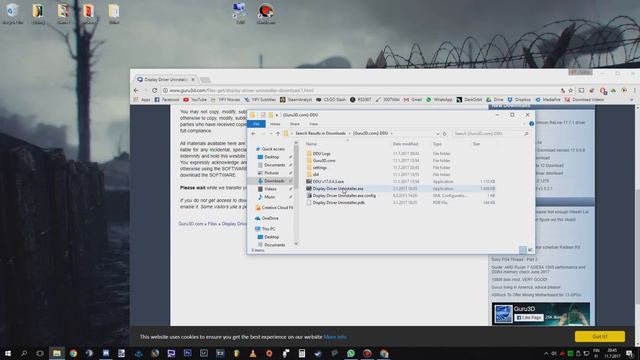This screenshot has width=640, height=360.
Task: Bookmark this page with star icon
Action: click(x=571, y=90)
